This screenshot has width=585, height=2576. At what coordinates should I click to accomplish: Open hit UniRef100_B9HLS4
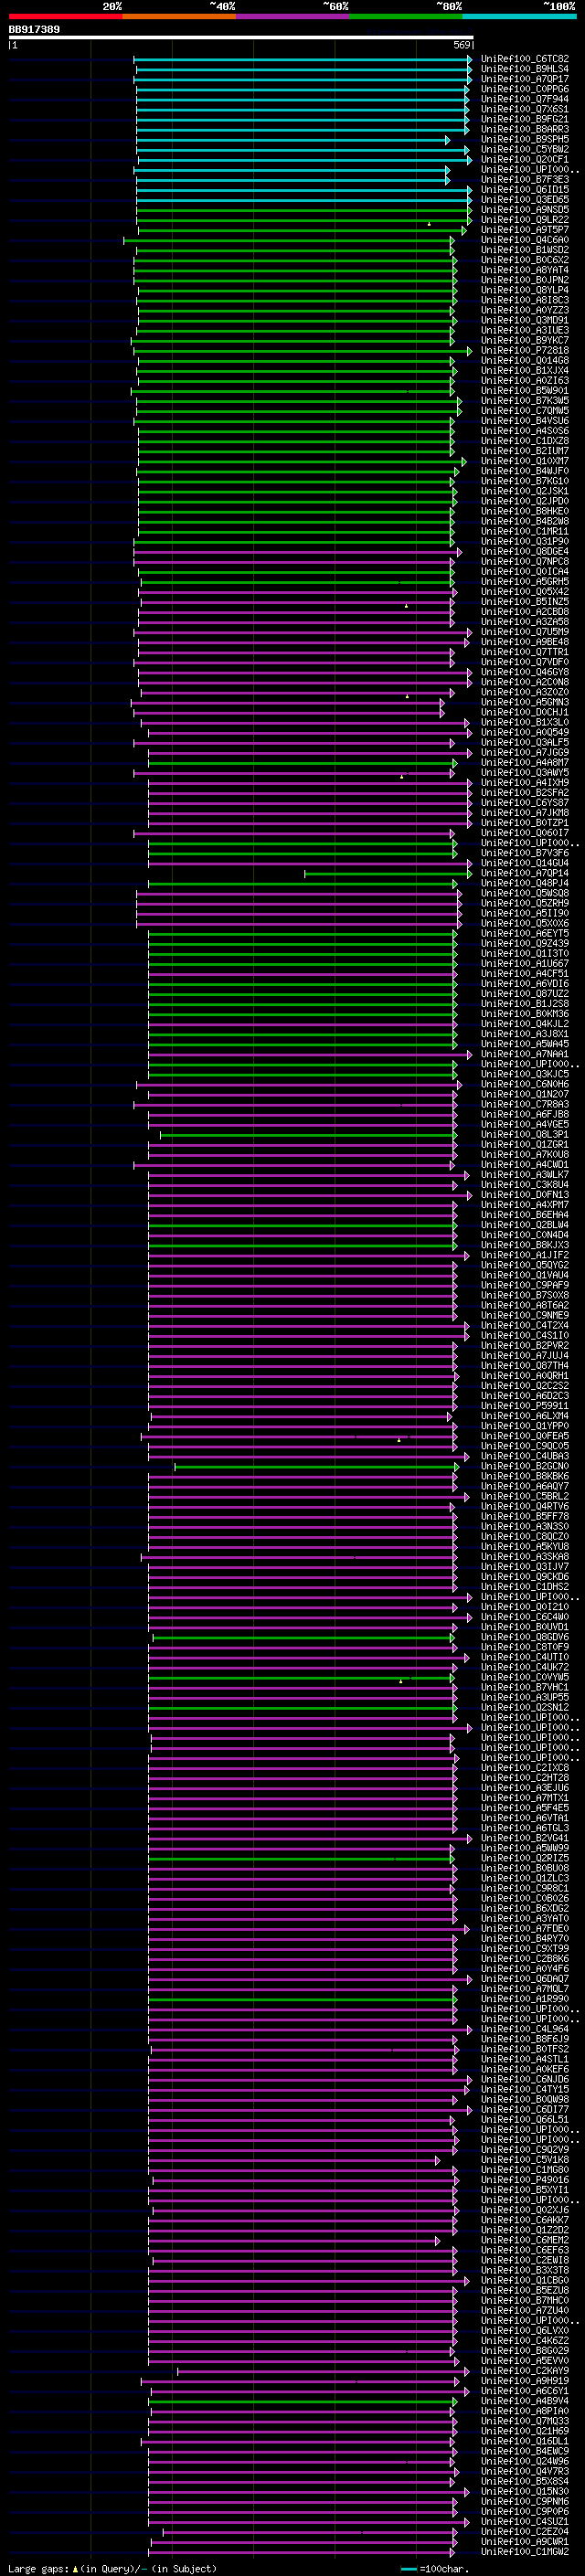point(525,69)
